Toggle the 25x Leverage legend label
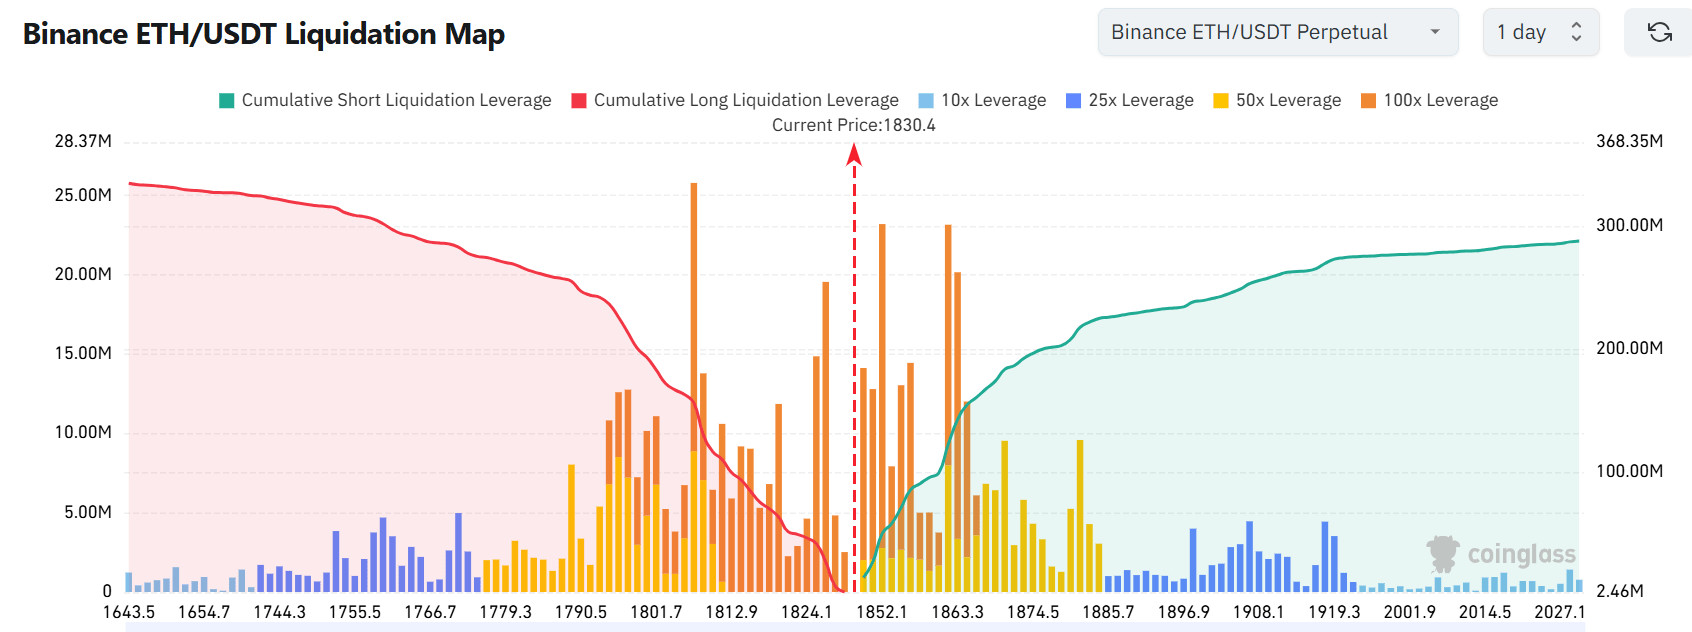This screenshot has height=632, width=1692. pyautogui.click(x=1141, y=100)
